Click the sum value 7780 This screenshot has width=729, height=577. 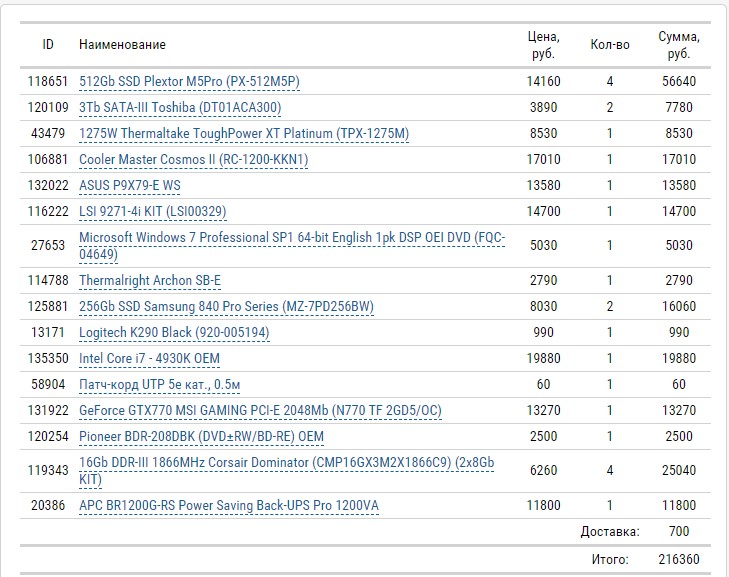679,107
